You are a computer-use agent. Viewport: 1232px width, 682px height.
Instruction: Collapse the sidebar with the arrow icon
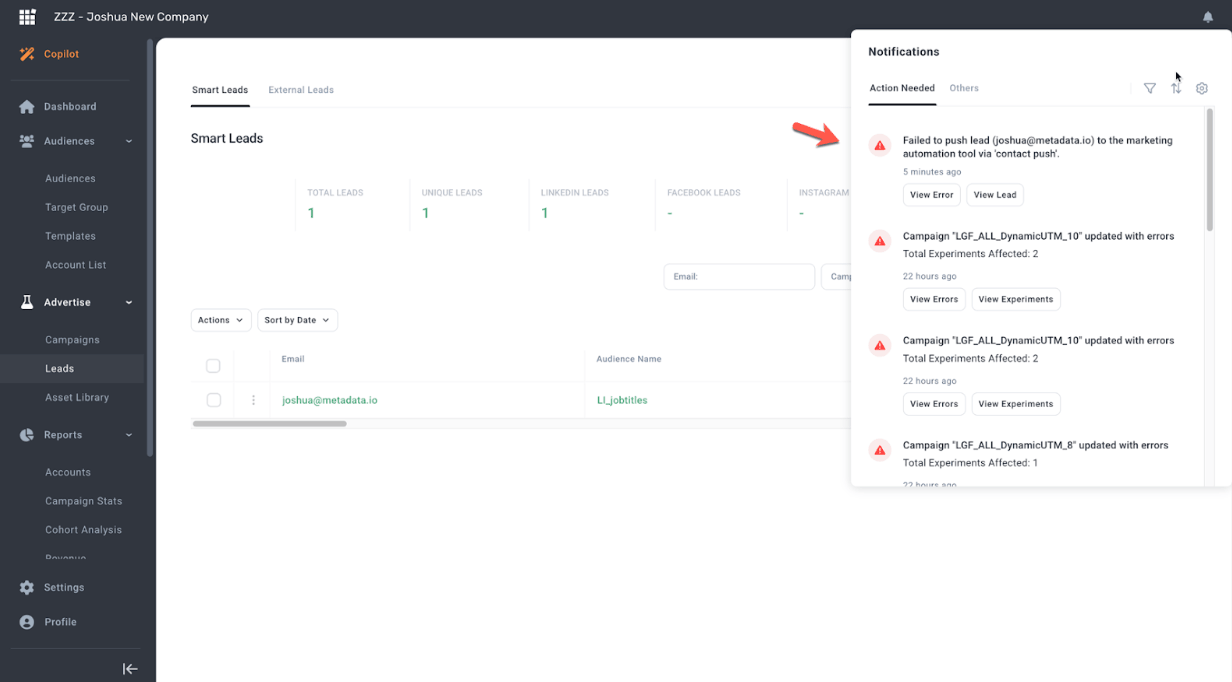coord(130,668)
